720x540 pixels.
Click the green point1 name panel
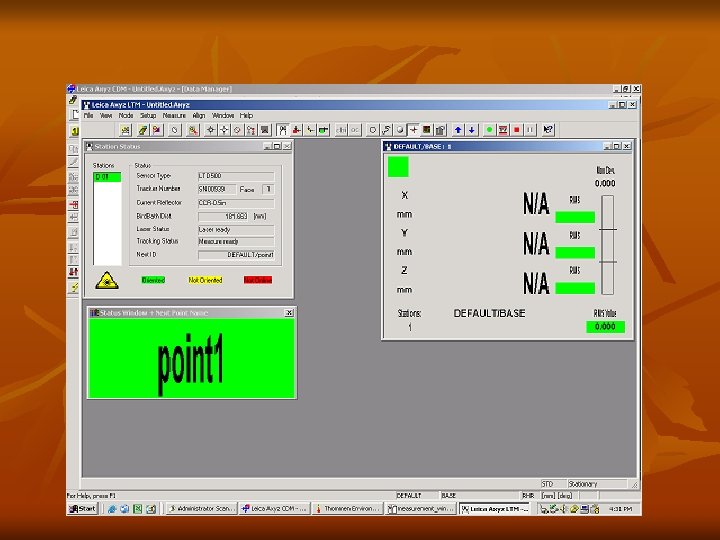tap(191, 358)
